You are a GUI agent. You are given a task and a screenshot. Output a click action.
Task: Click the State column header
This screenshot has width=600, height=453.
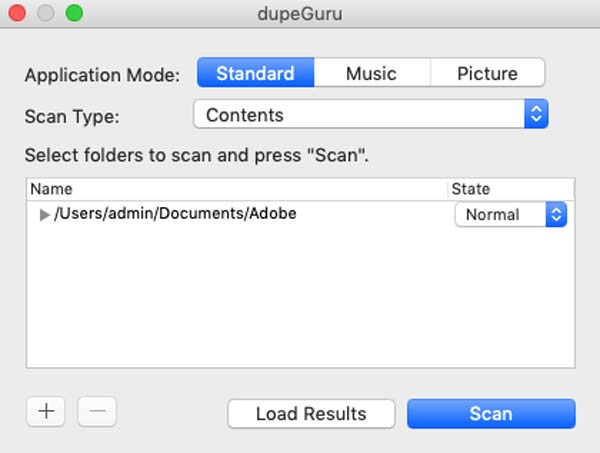tap(510, 188)
